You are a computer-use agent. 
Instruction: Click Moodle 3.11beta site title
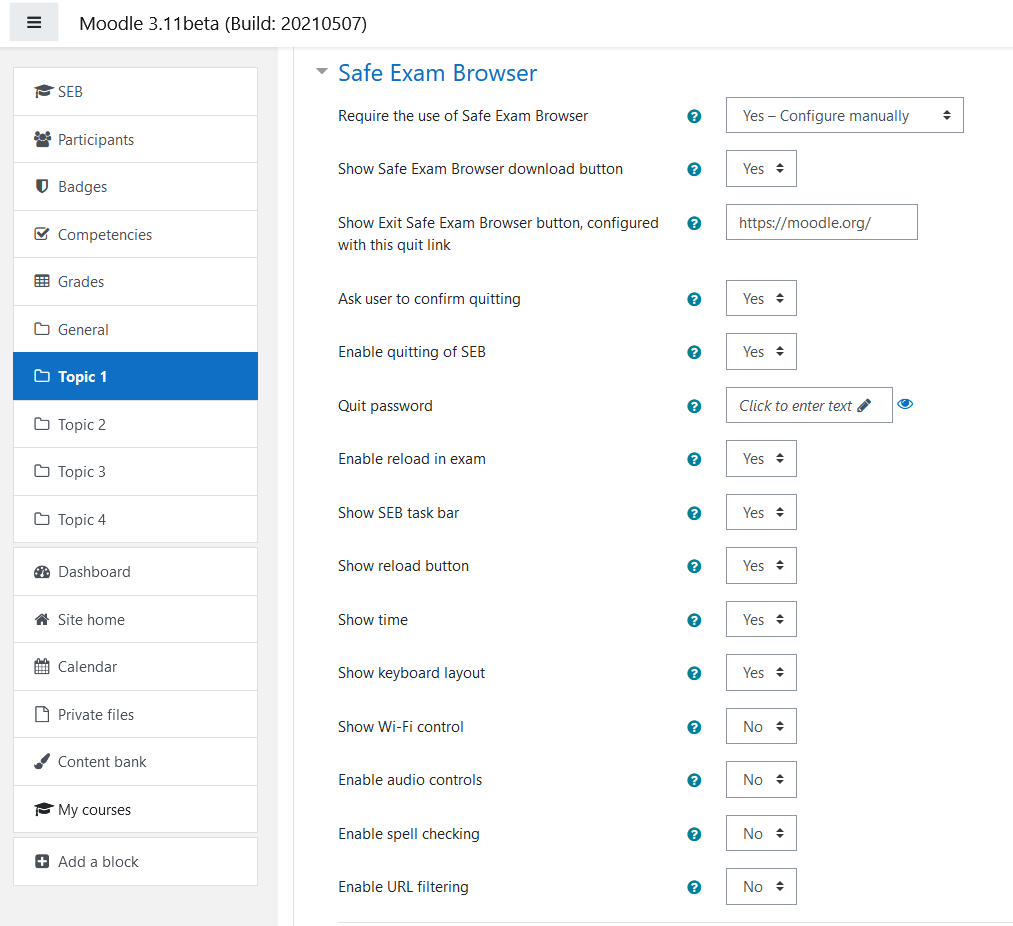pyautogui.click(x=223, y=24)
